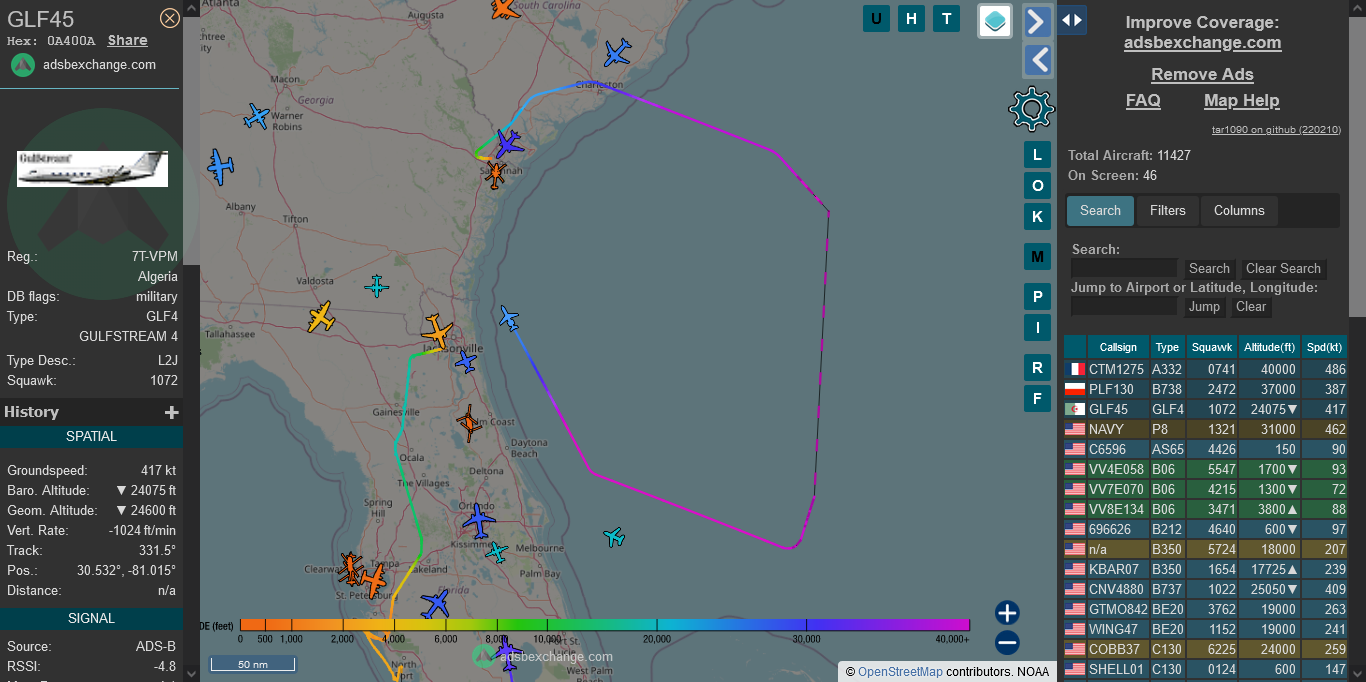Screen dimensions: 1366x682
Task: Click the Clear button beside Jump
Action: click(1251, 307)
